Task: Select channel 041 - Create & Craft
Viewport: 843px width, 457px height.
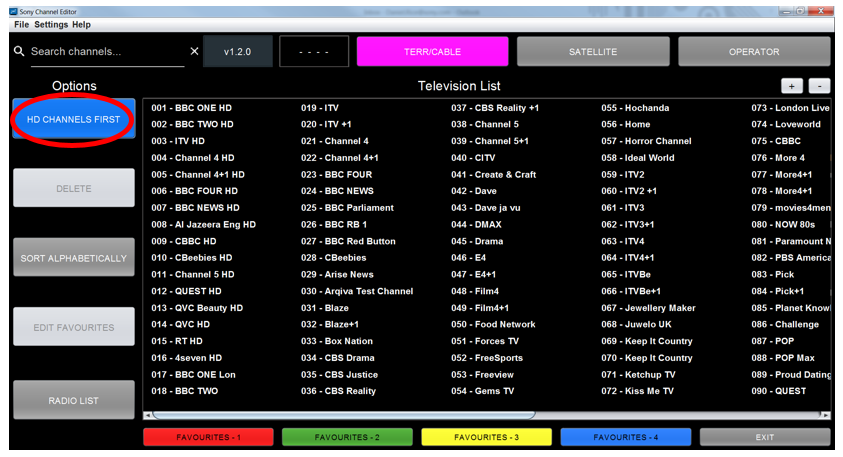Action: pyautogui.click(x=494, y=174)
